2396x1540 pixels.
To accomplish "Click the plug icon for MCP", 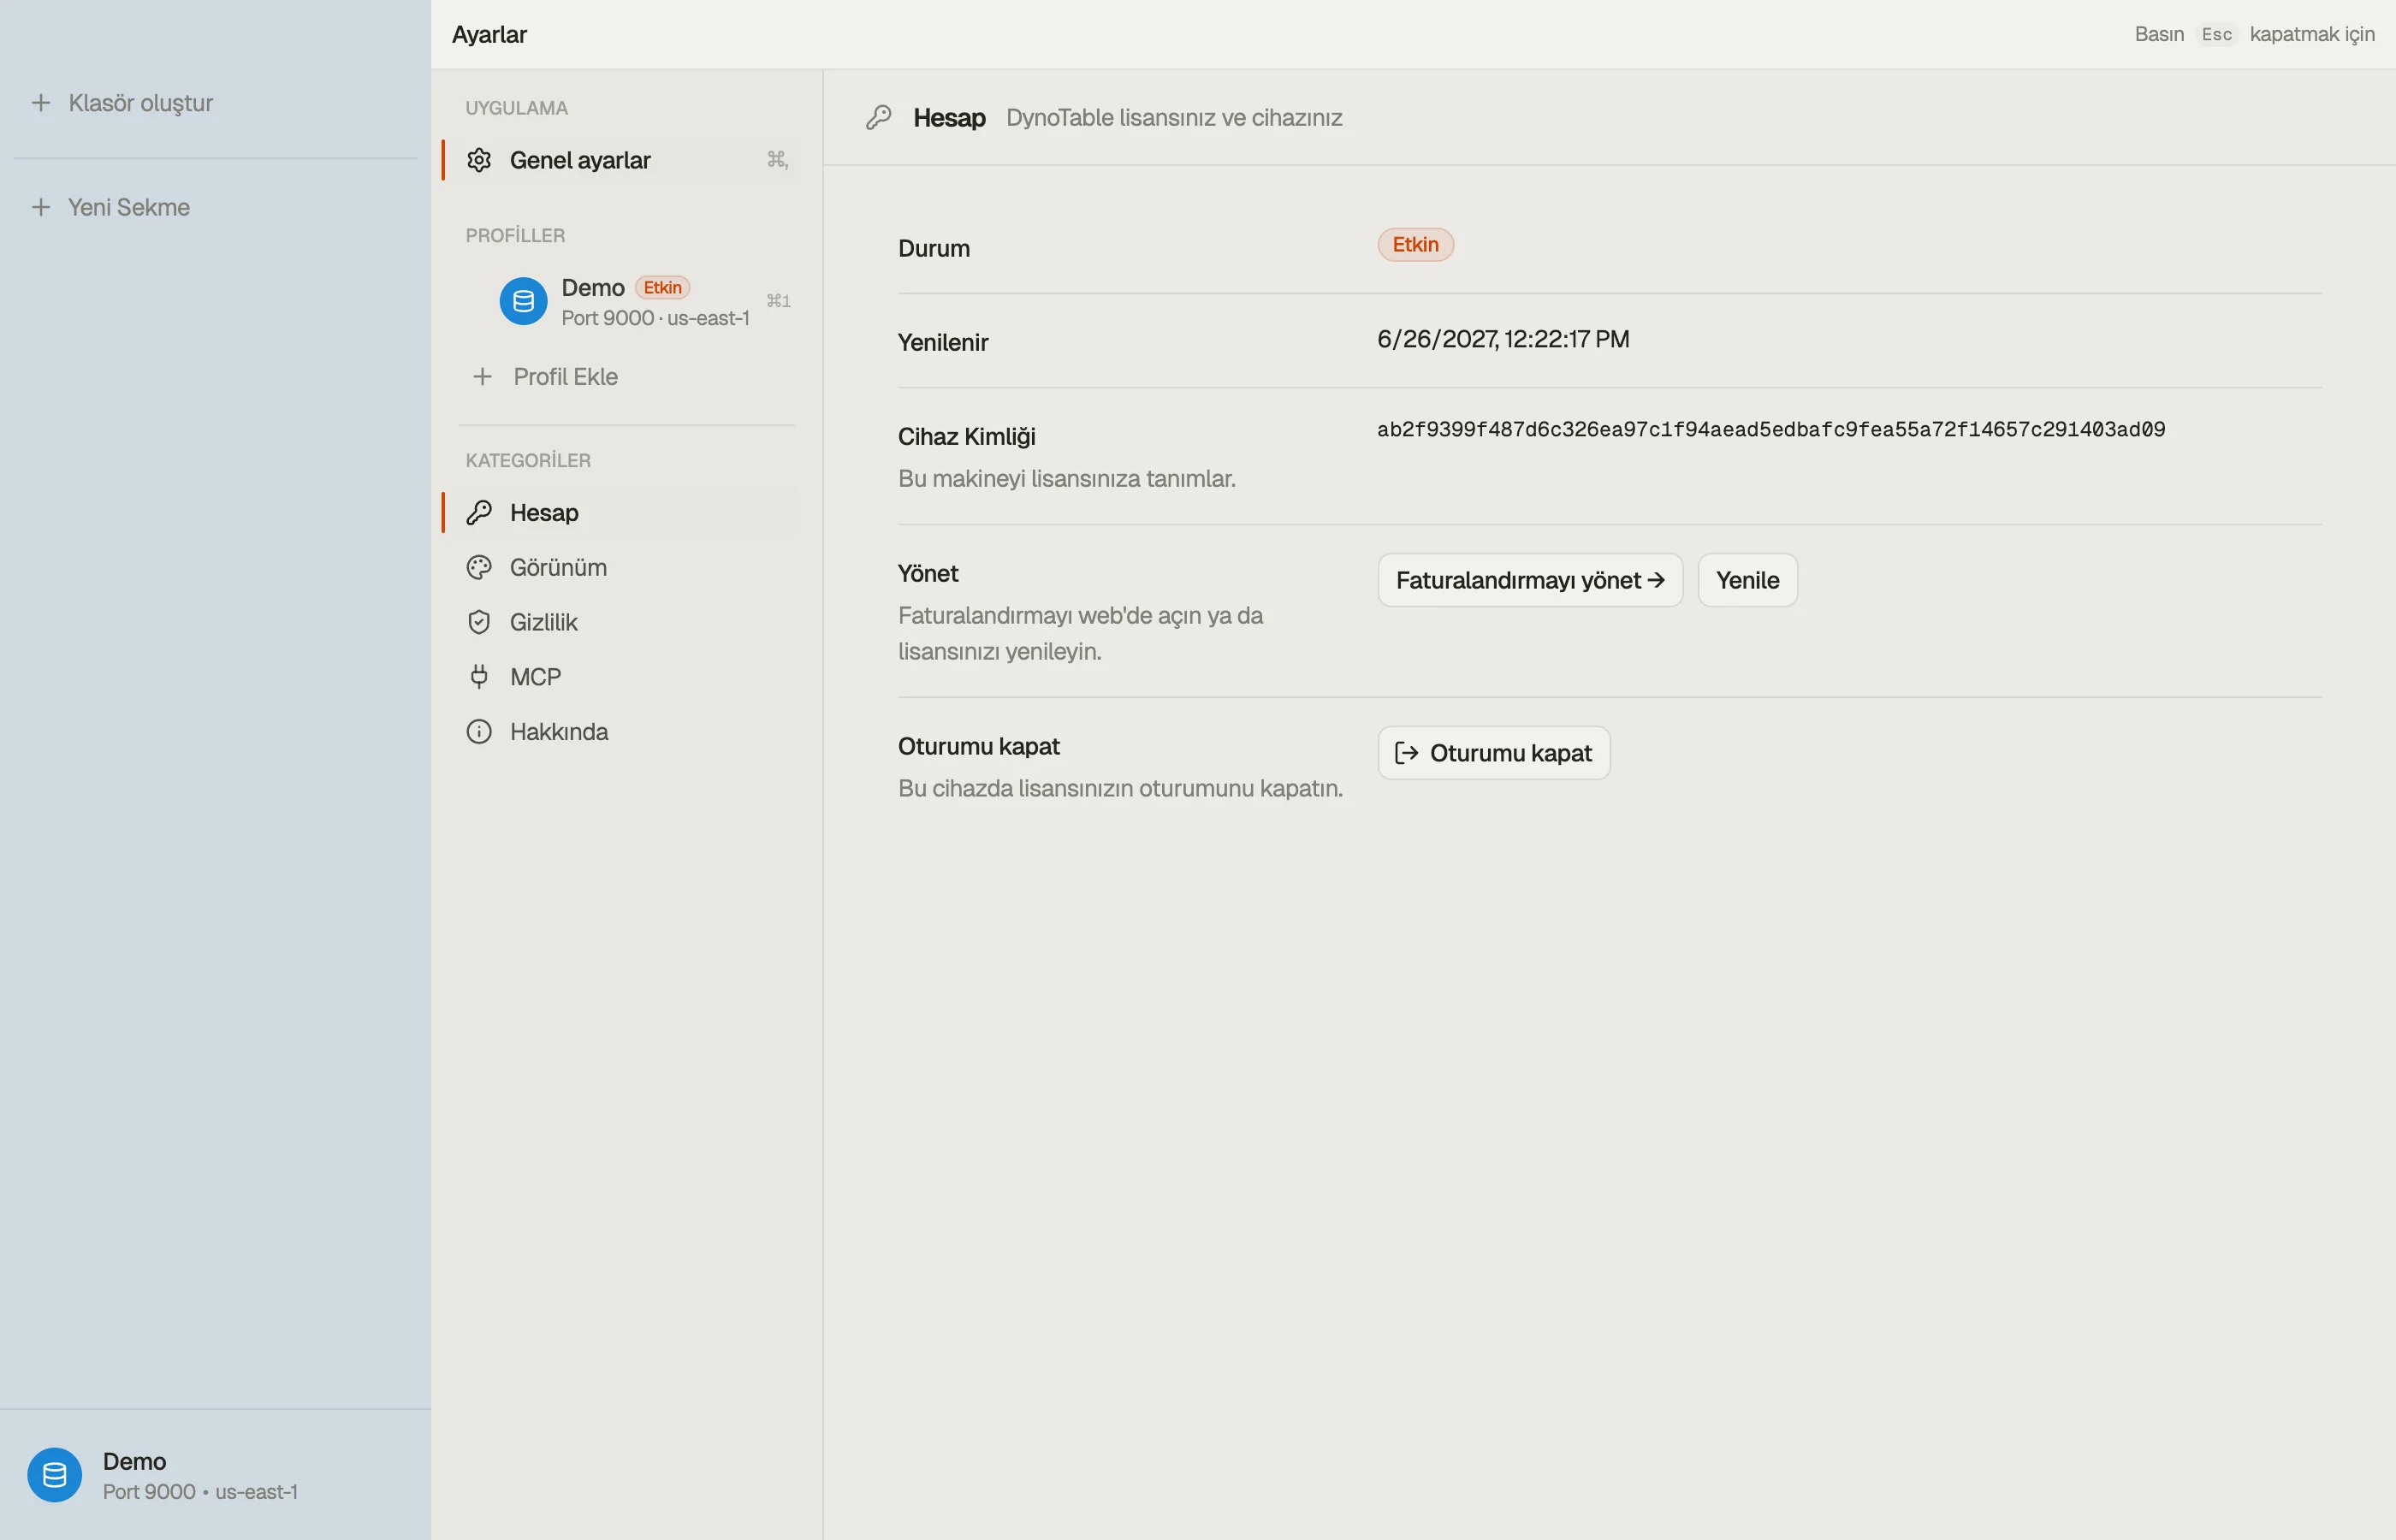I will [479, 677].
